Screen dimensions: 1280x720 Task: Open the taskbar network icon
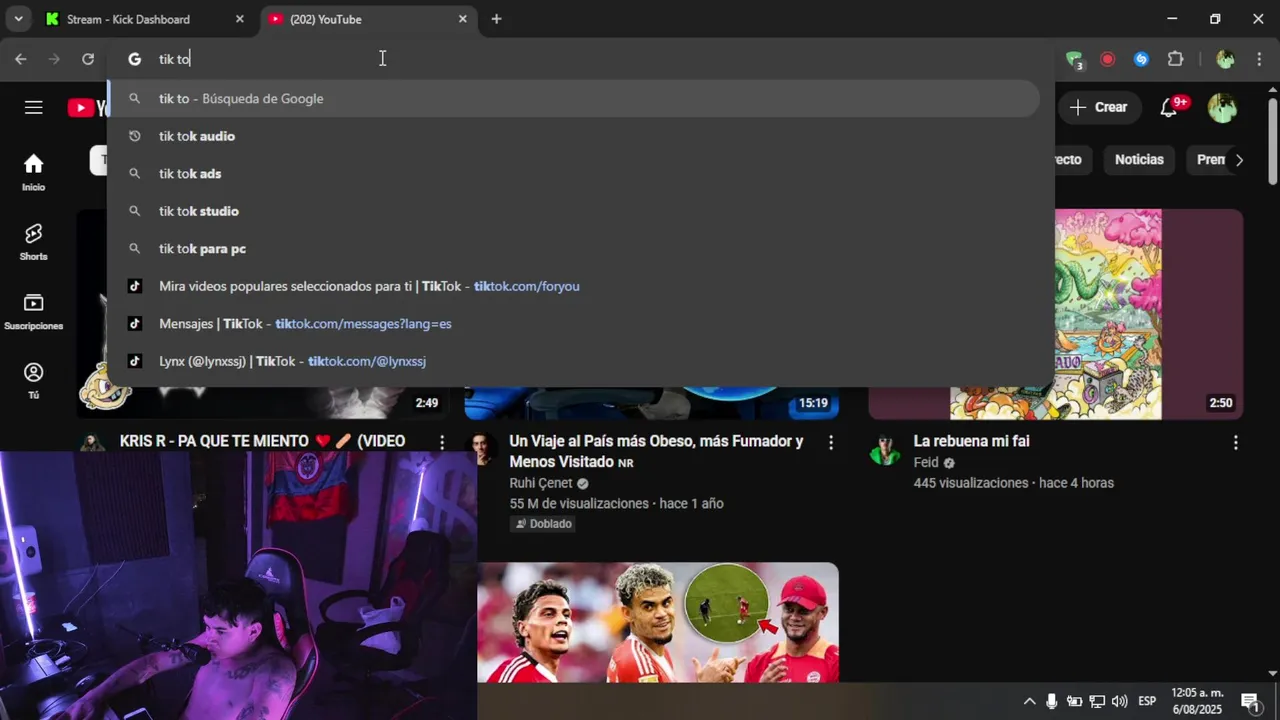[x=1097, y=701]
